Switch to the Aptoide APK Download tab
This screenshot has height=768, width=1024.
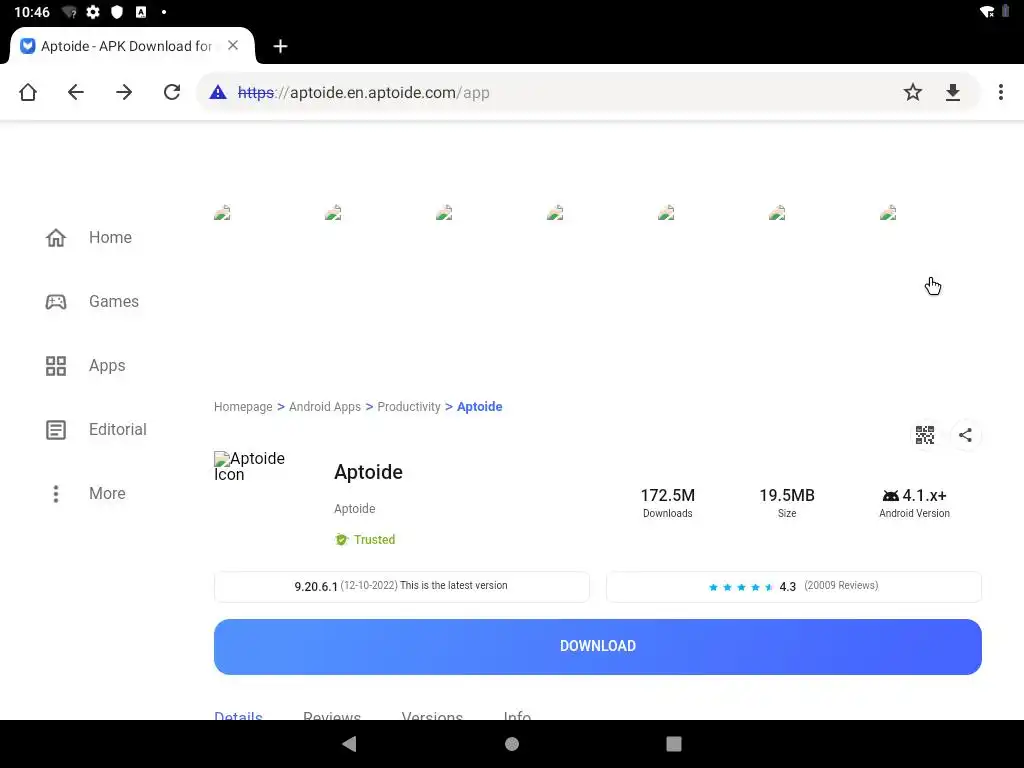126,46
